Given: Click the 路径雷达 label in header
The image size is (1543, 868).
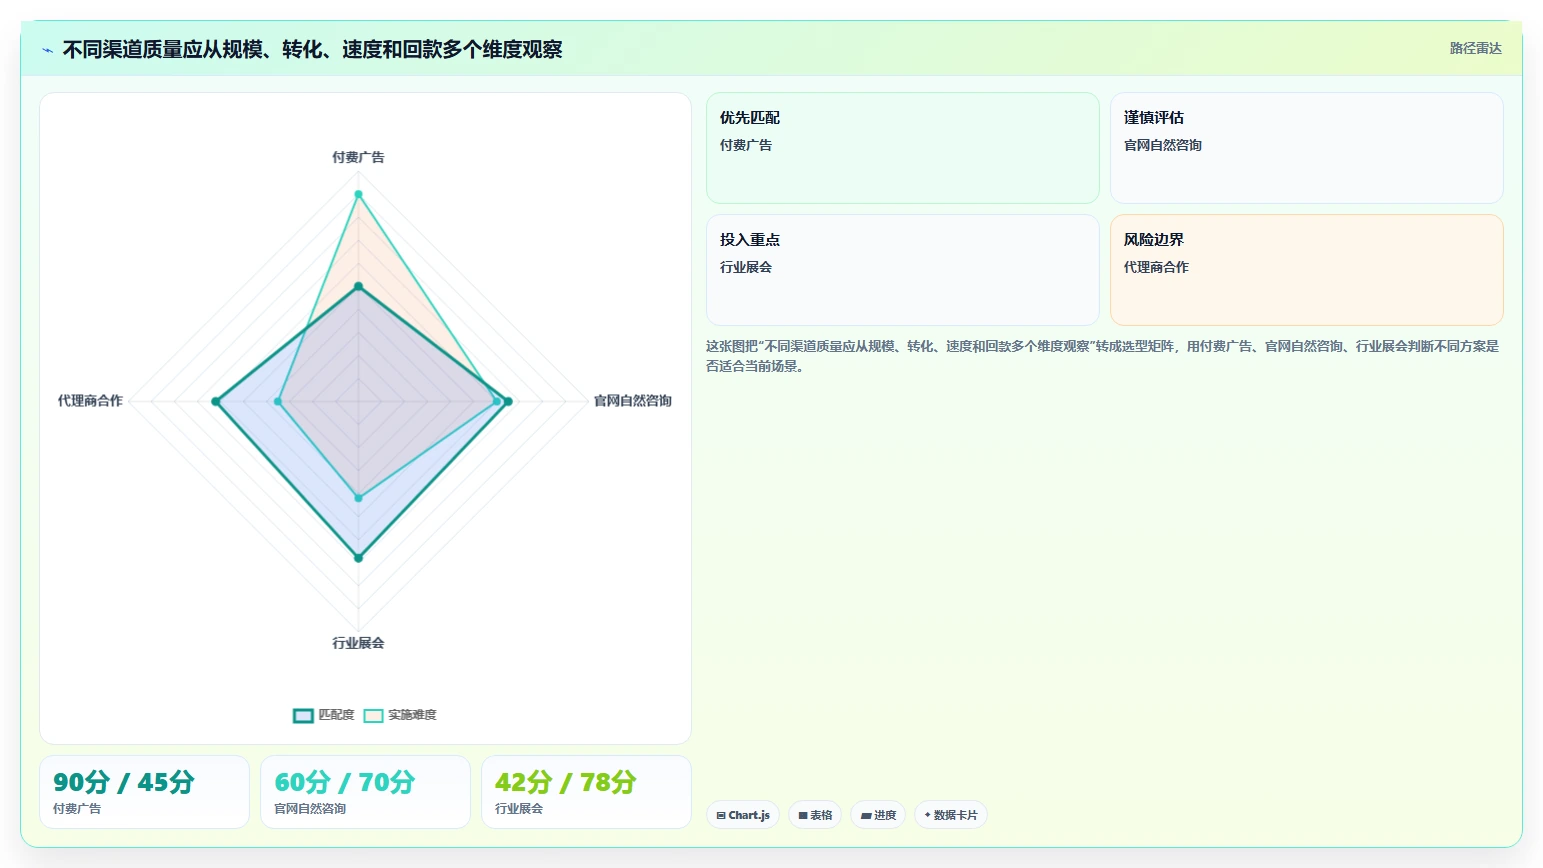Looking at the screenshot, I should click(x=1475, y=48).
